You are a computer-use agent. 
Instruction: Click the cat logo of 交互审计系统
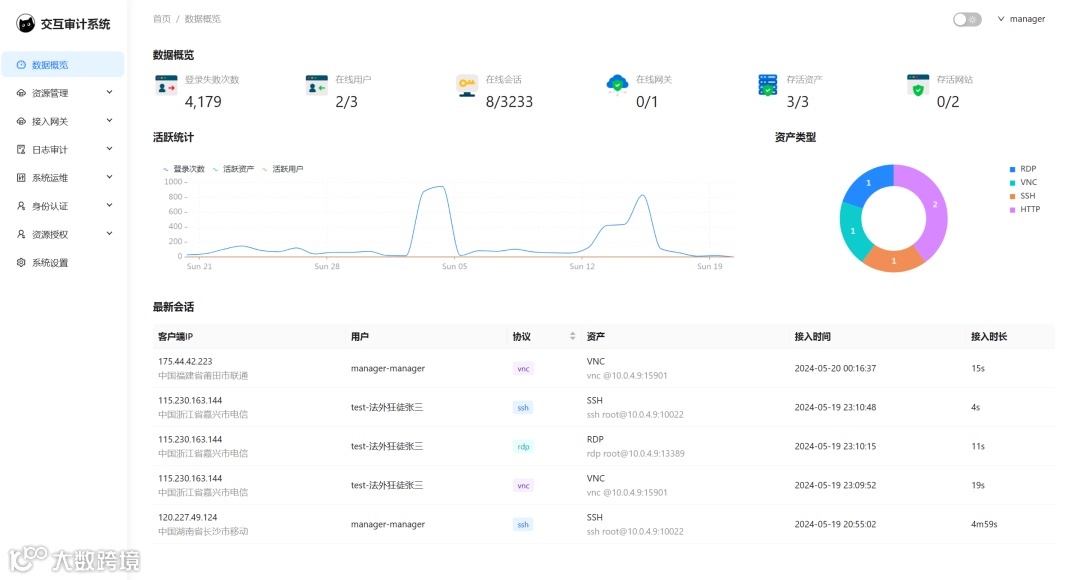pyautogui.click(x=25, y=24)
